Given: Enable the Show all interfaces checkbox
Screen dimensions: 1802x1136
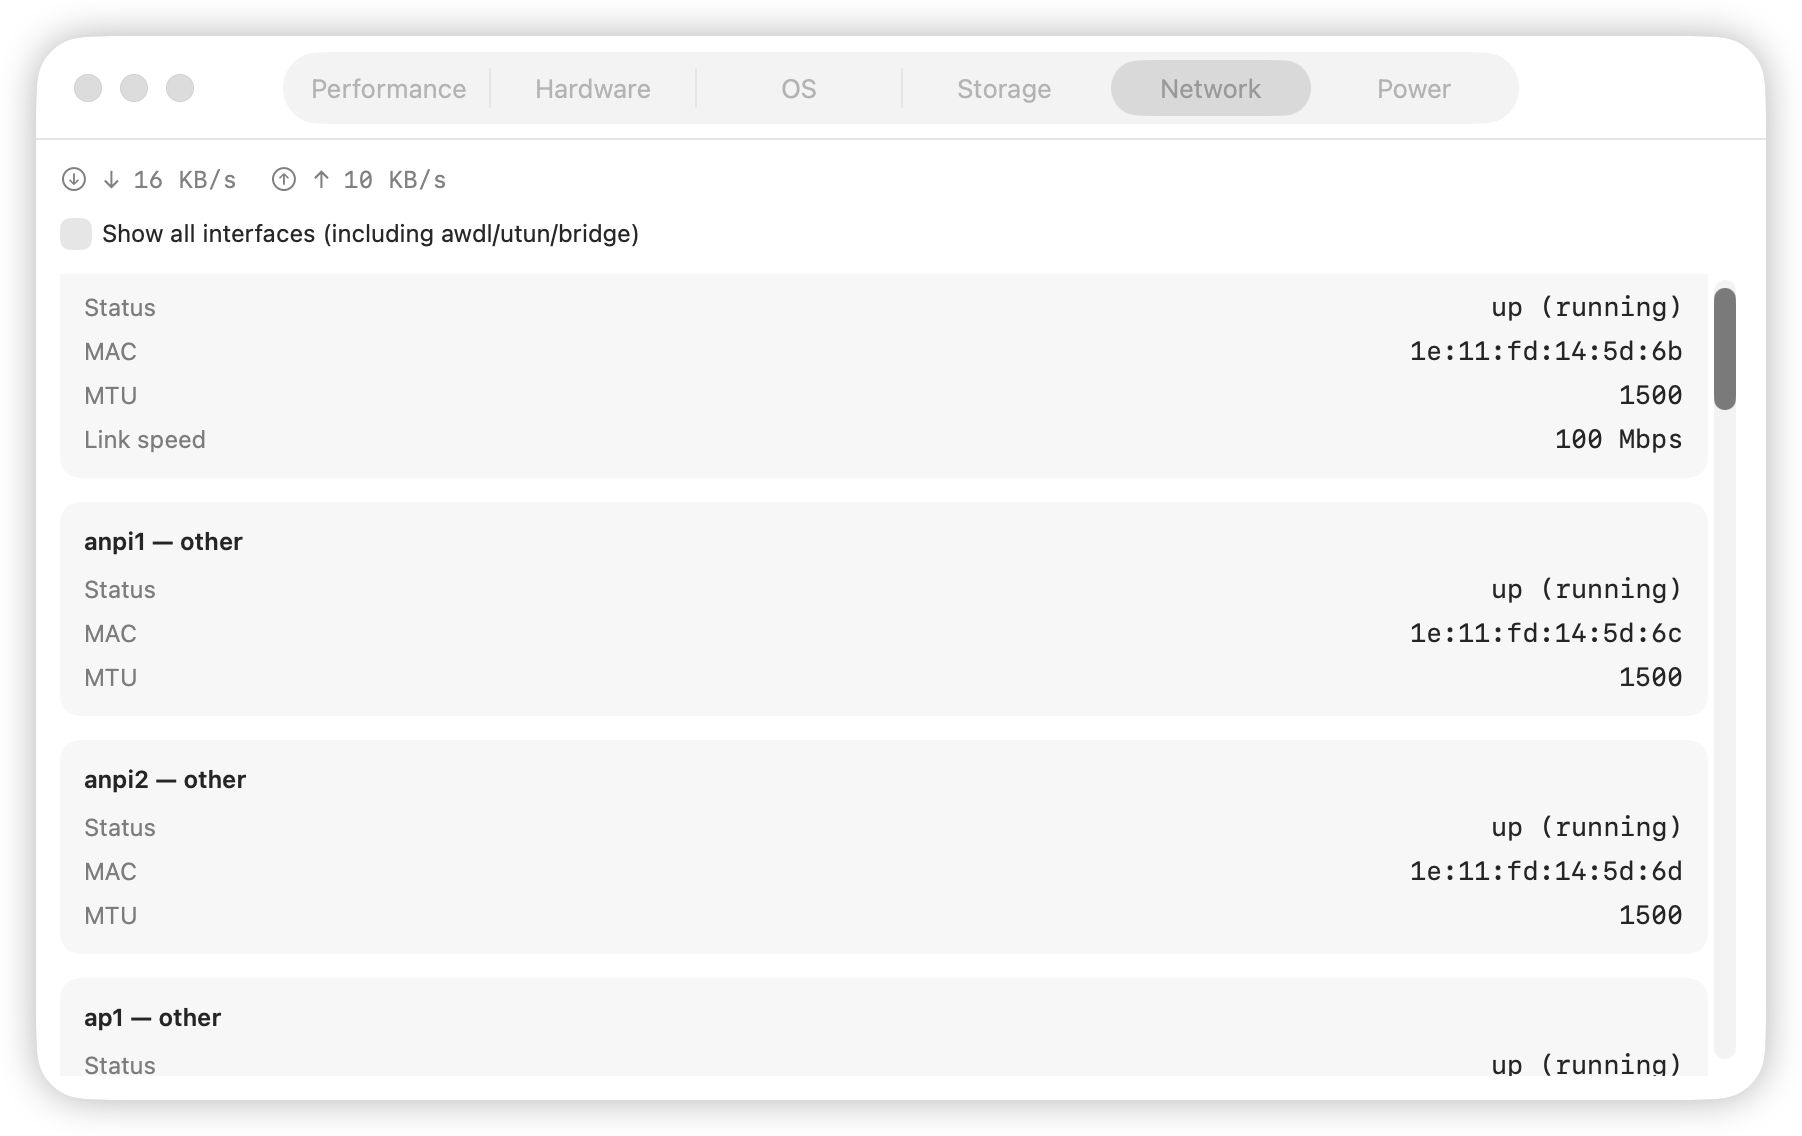Looking at the screenshot, I should pyautogui.click(x=76, y=234).
